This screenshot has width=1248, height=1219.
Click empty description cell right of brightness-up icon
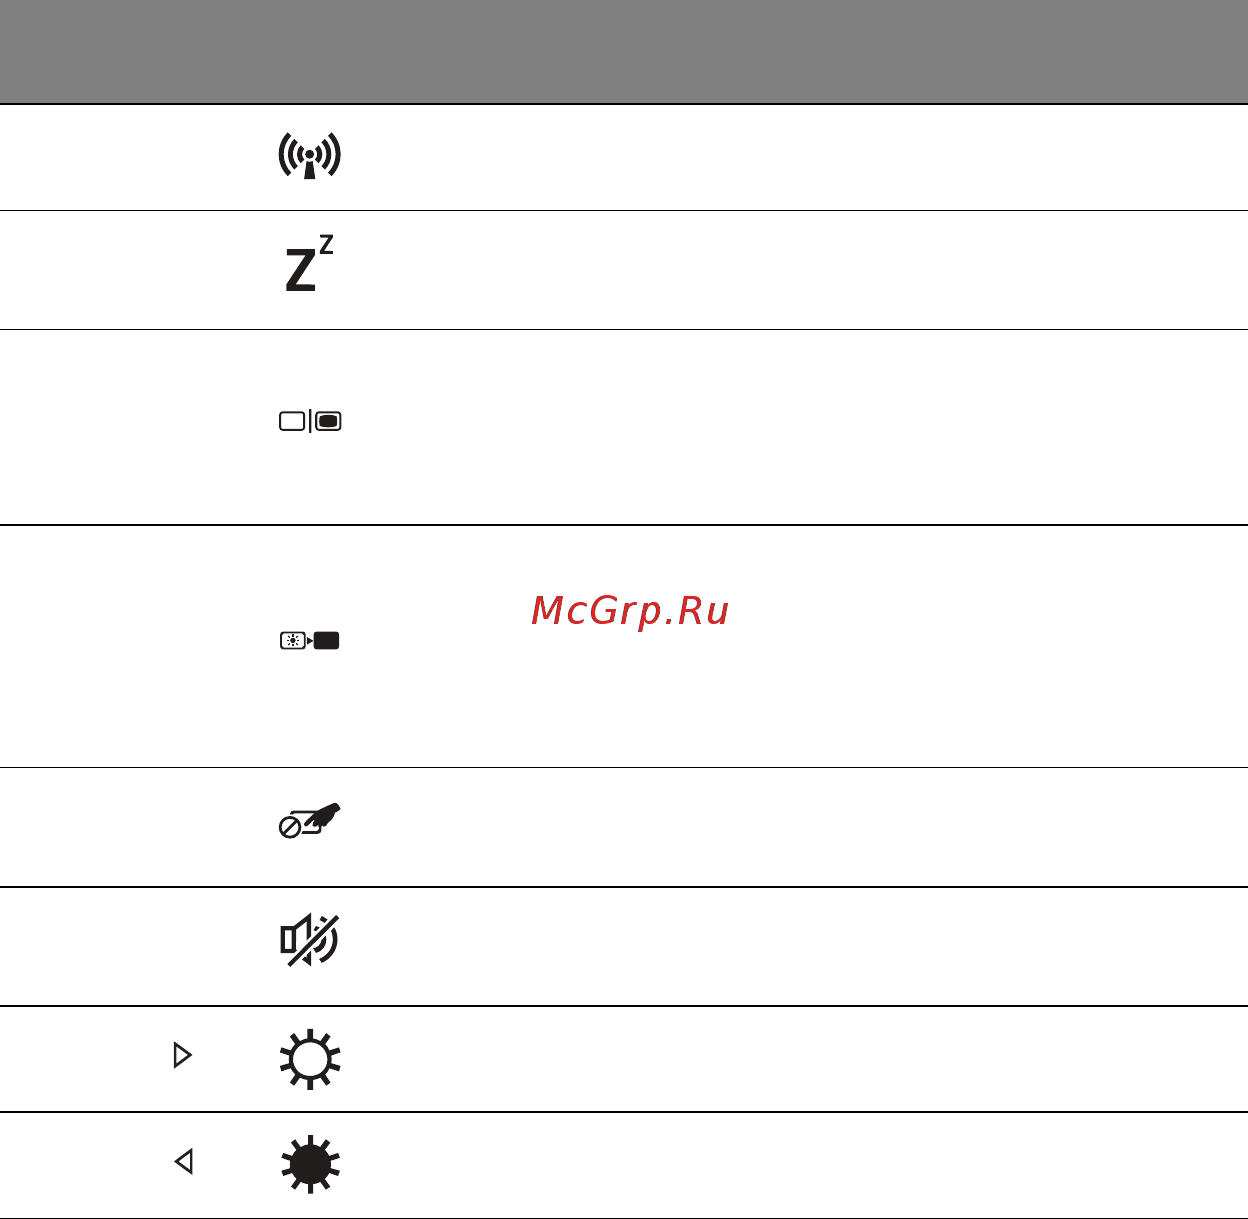point(800,1059)
